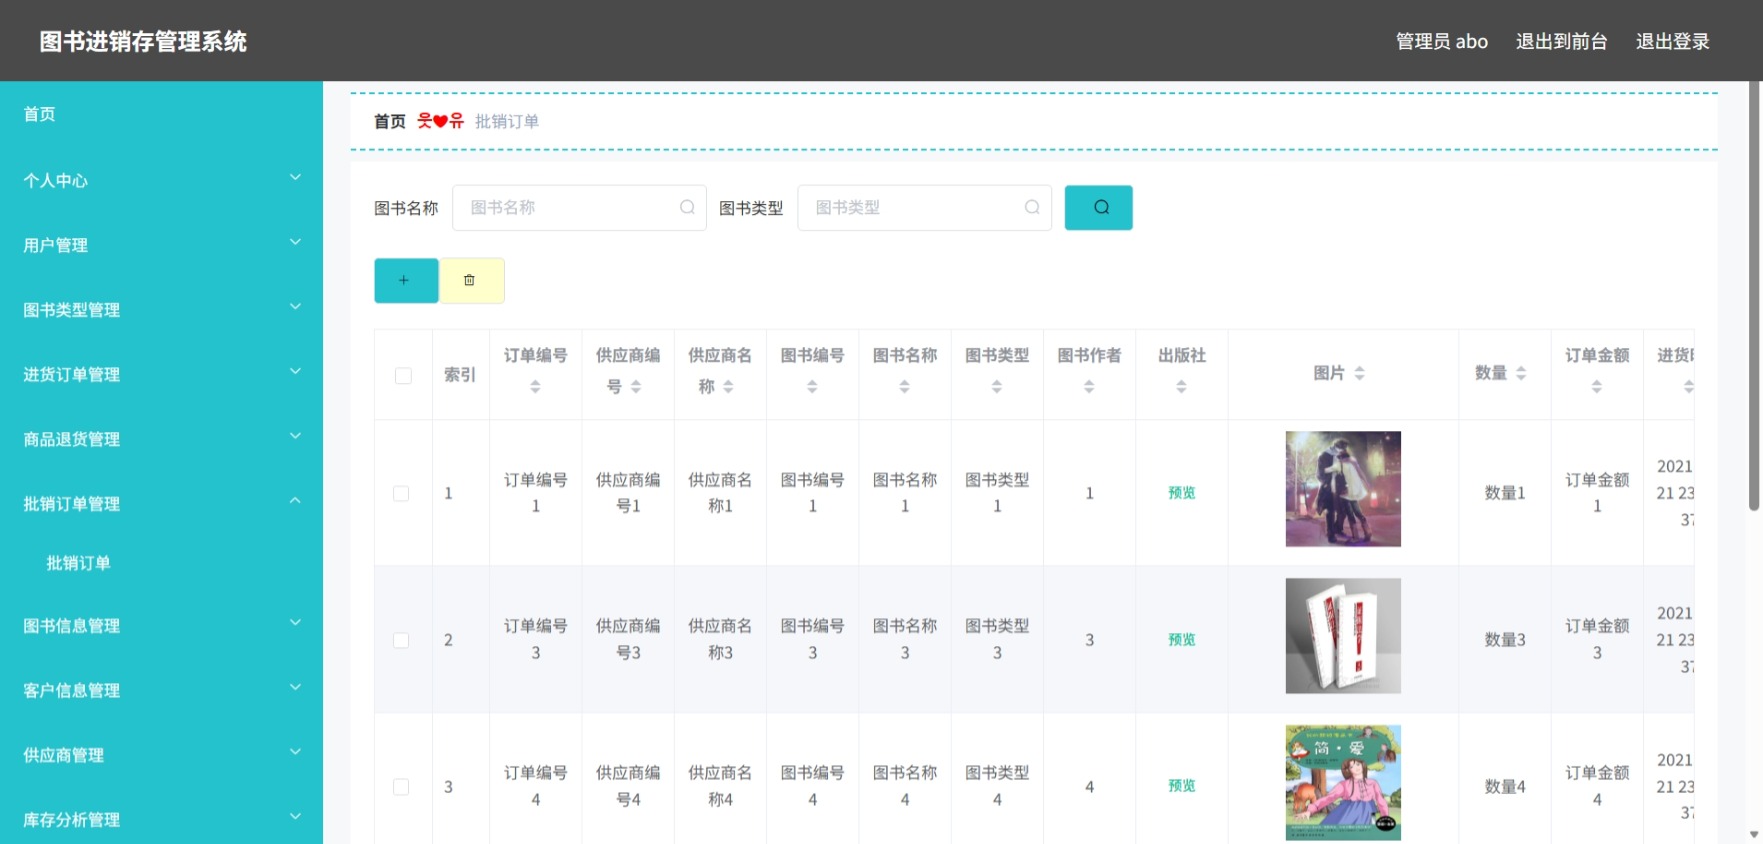The image size is (1763, 844).
Task: Expand 库存分析管理 menu chevron
Action: pos(295,816)
